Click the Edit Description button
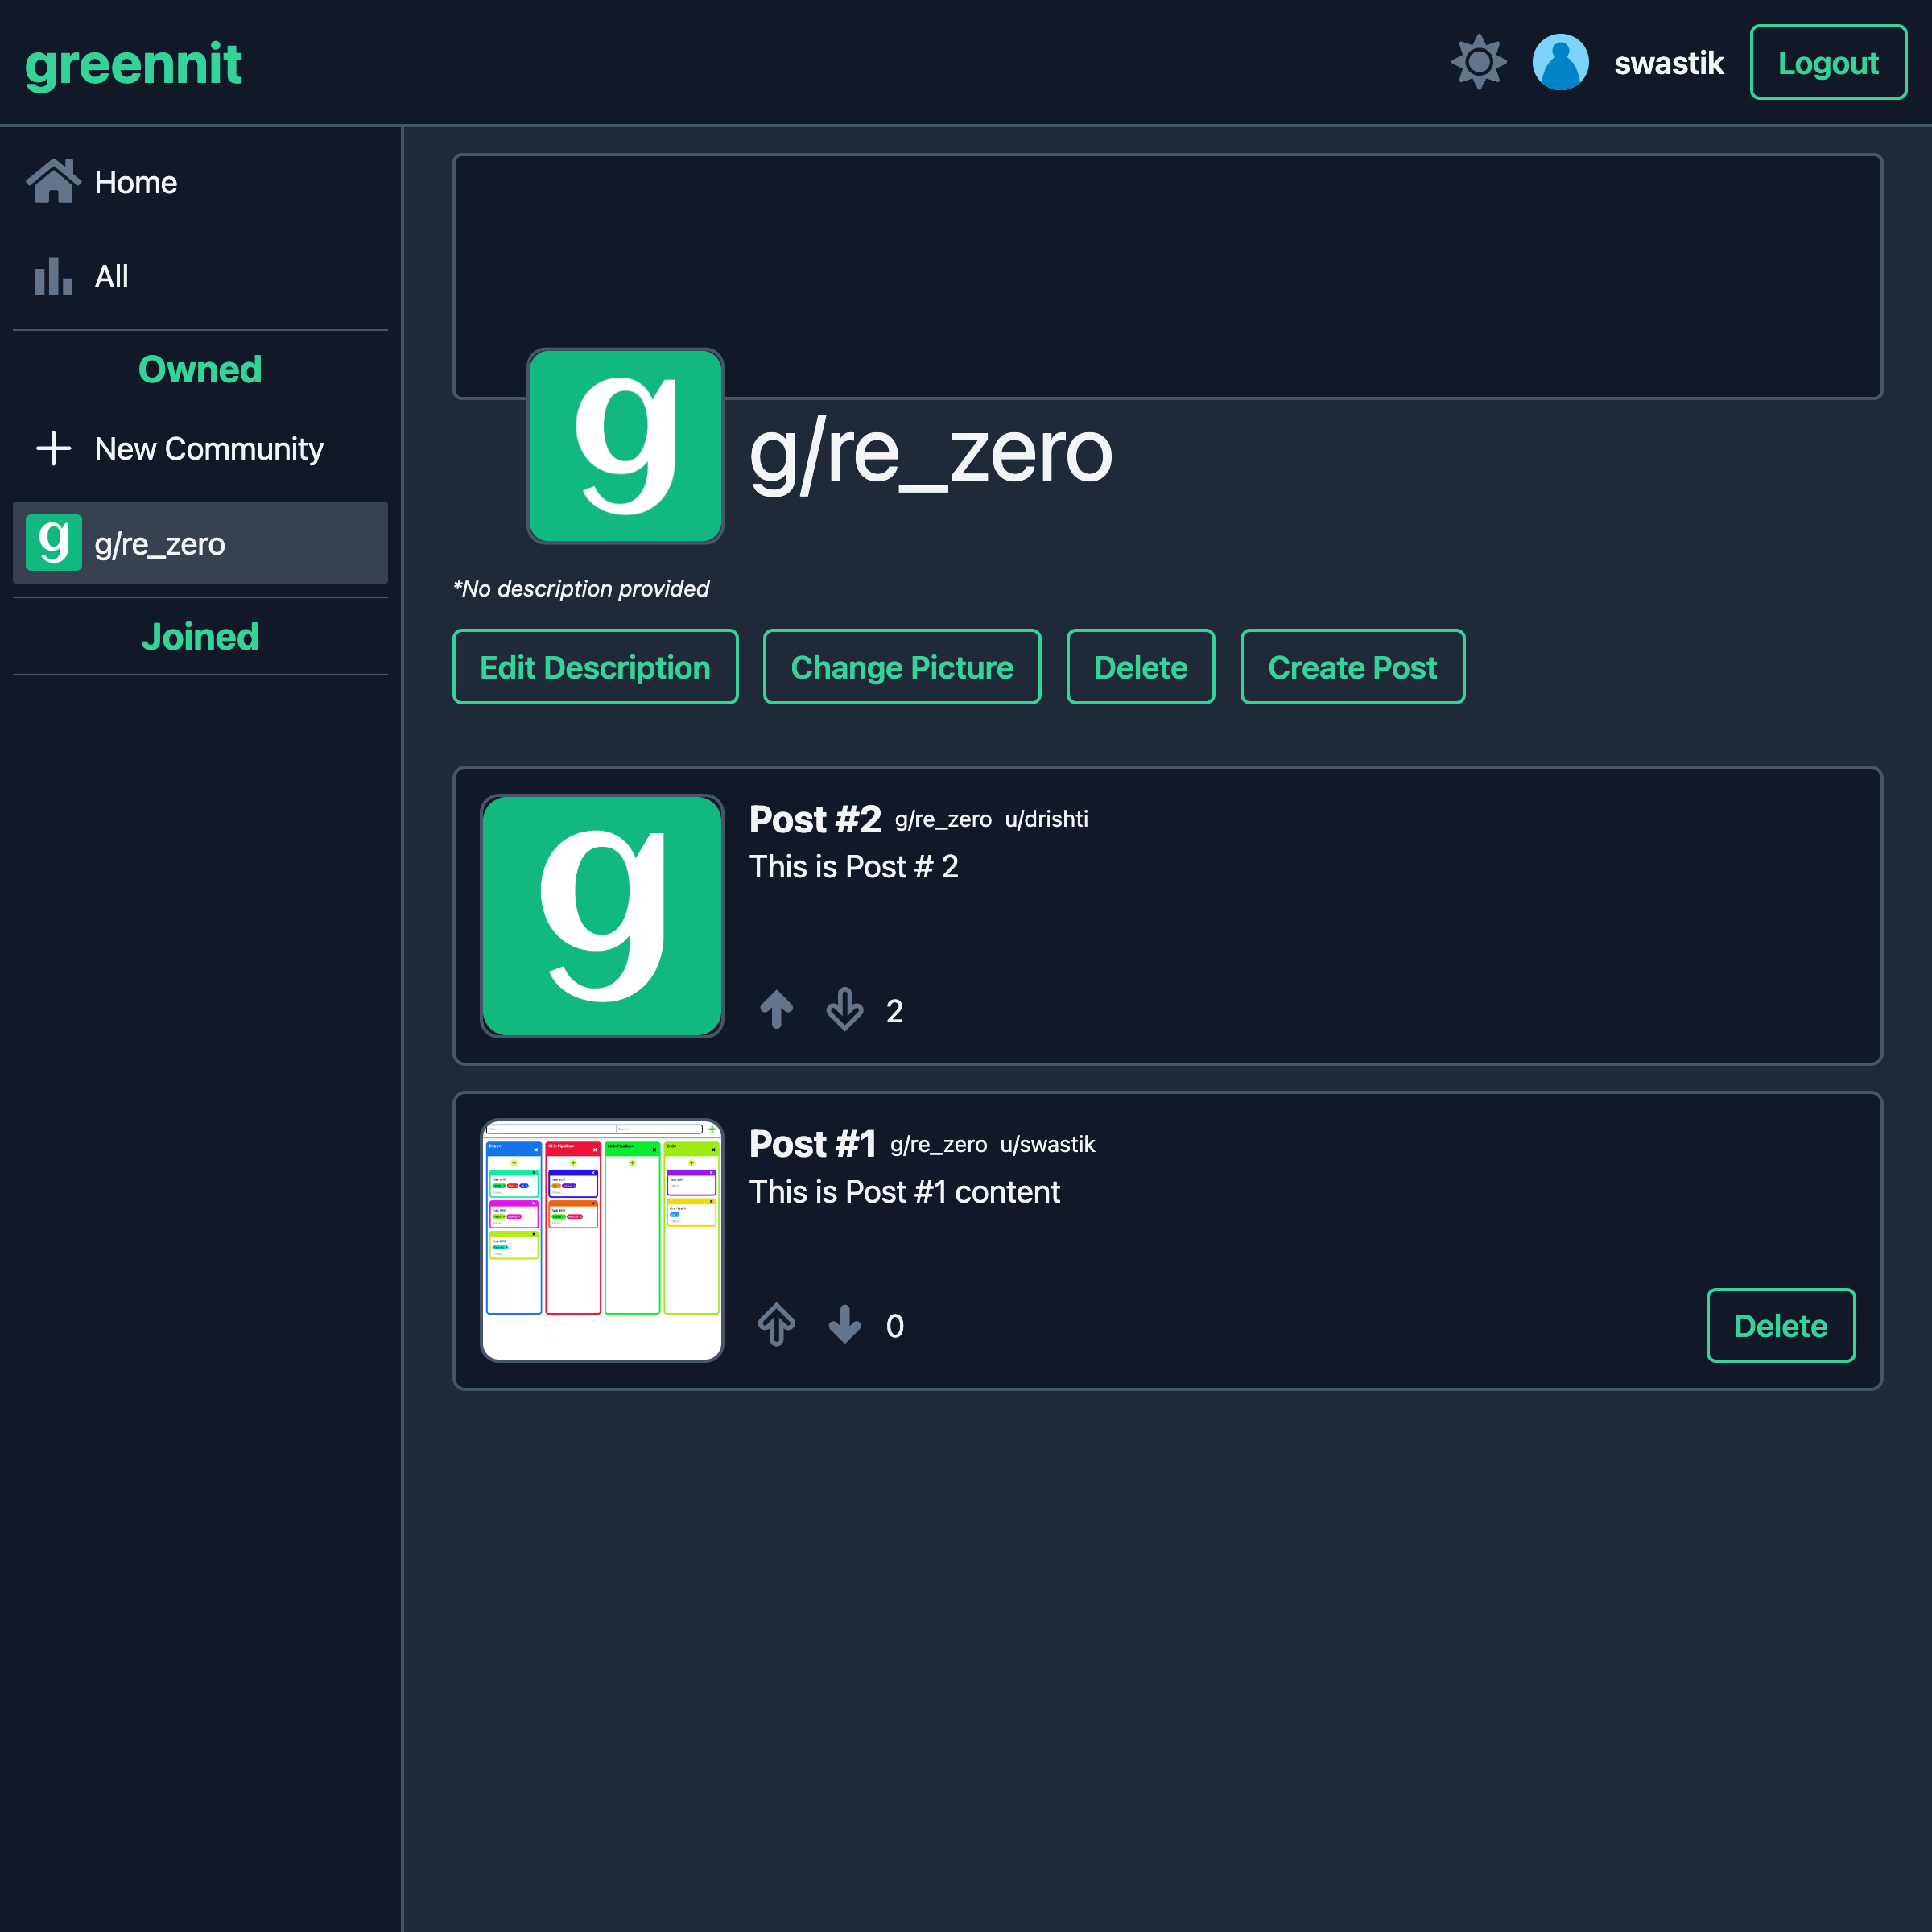This screenshot has height=1932, width=1932. (592, 669)
